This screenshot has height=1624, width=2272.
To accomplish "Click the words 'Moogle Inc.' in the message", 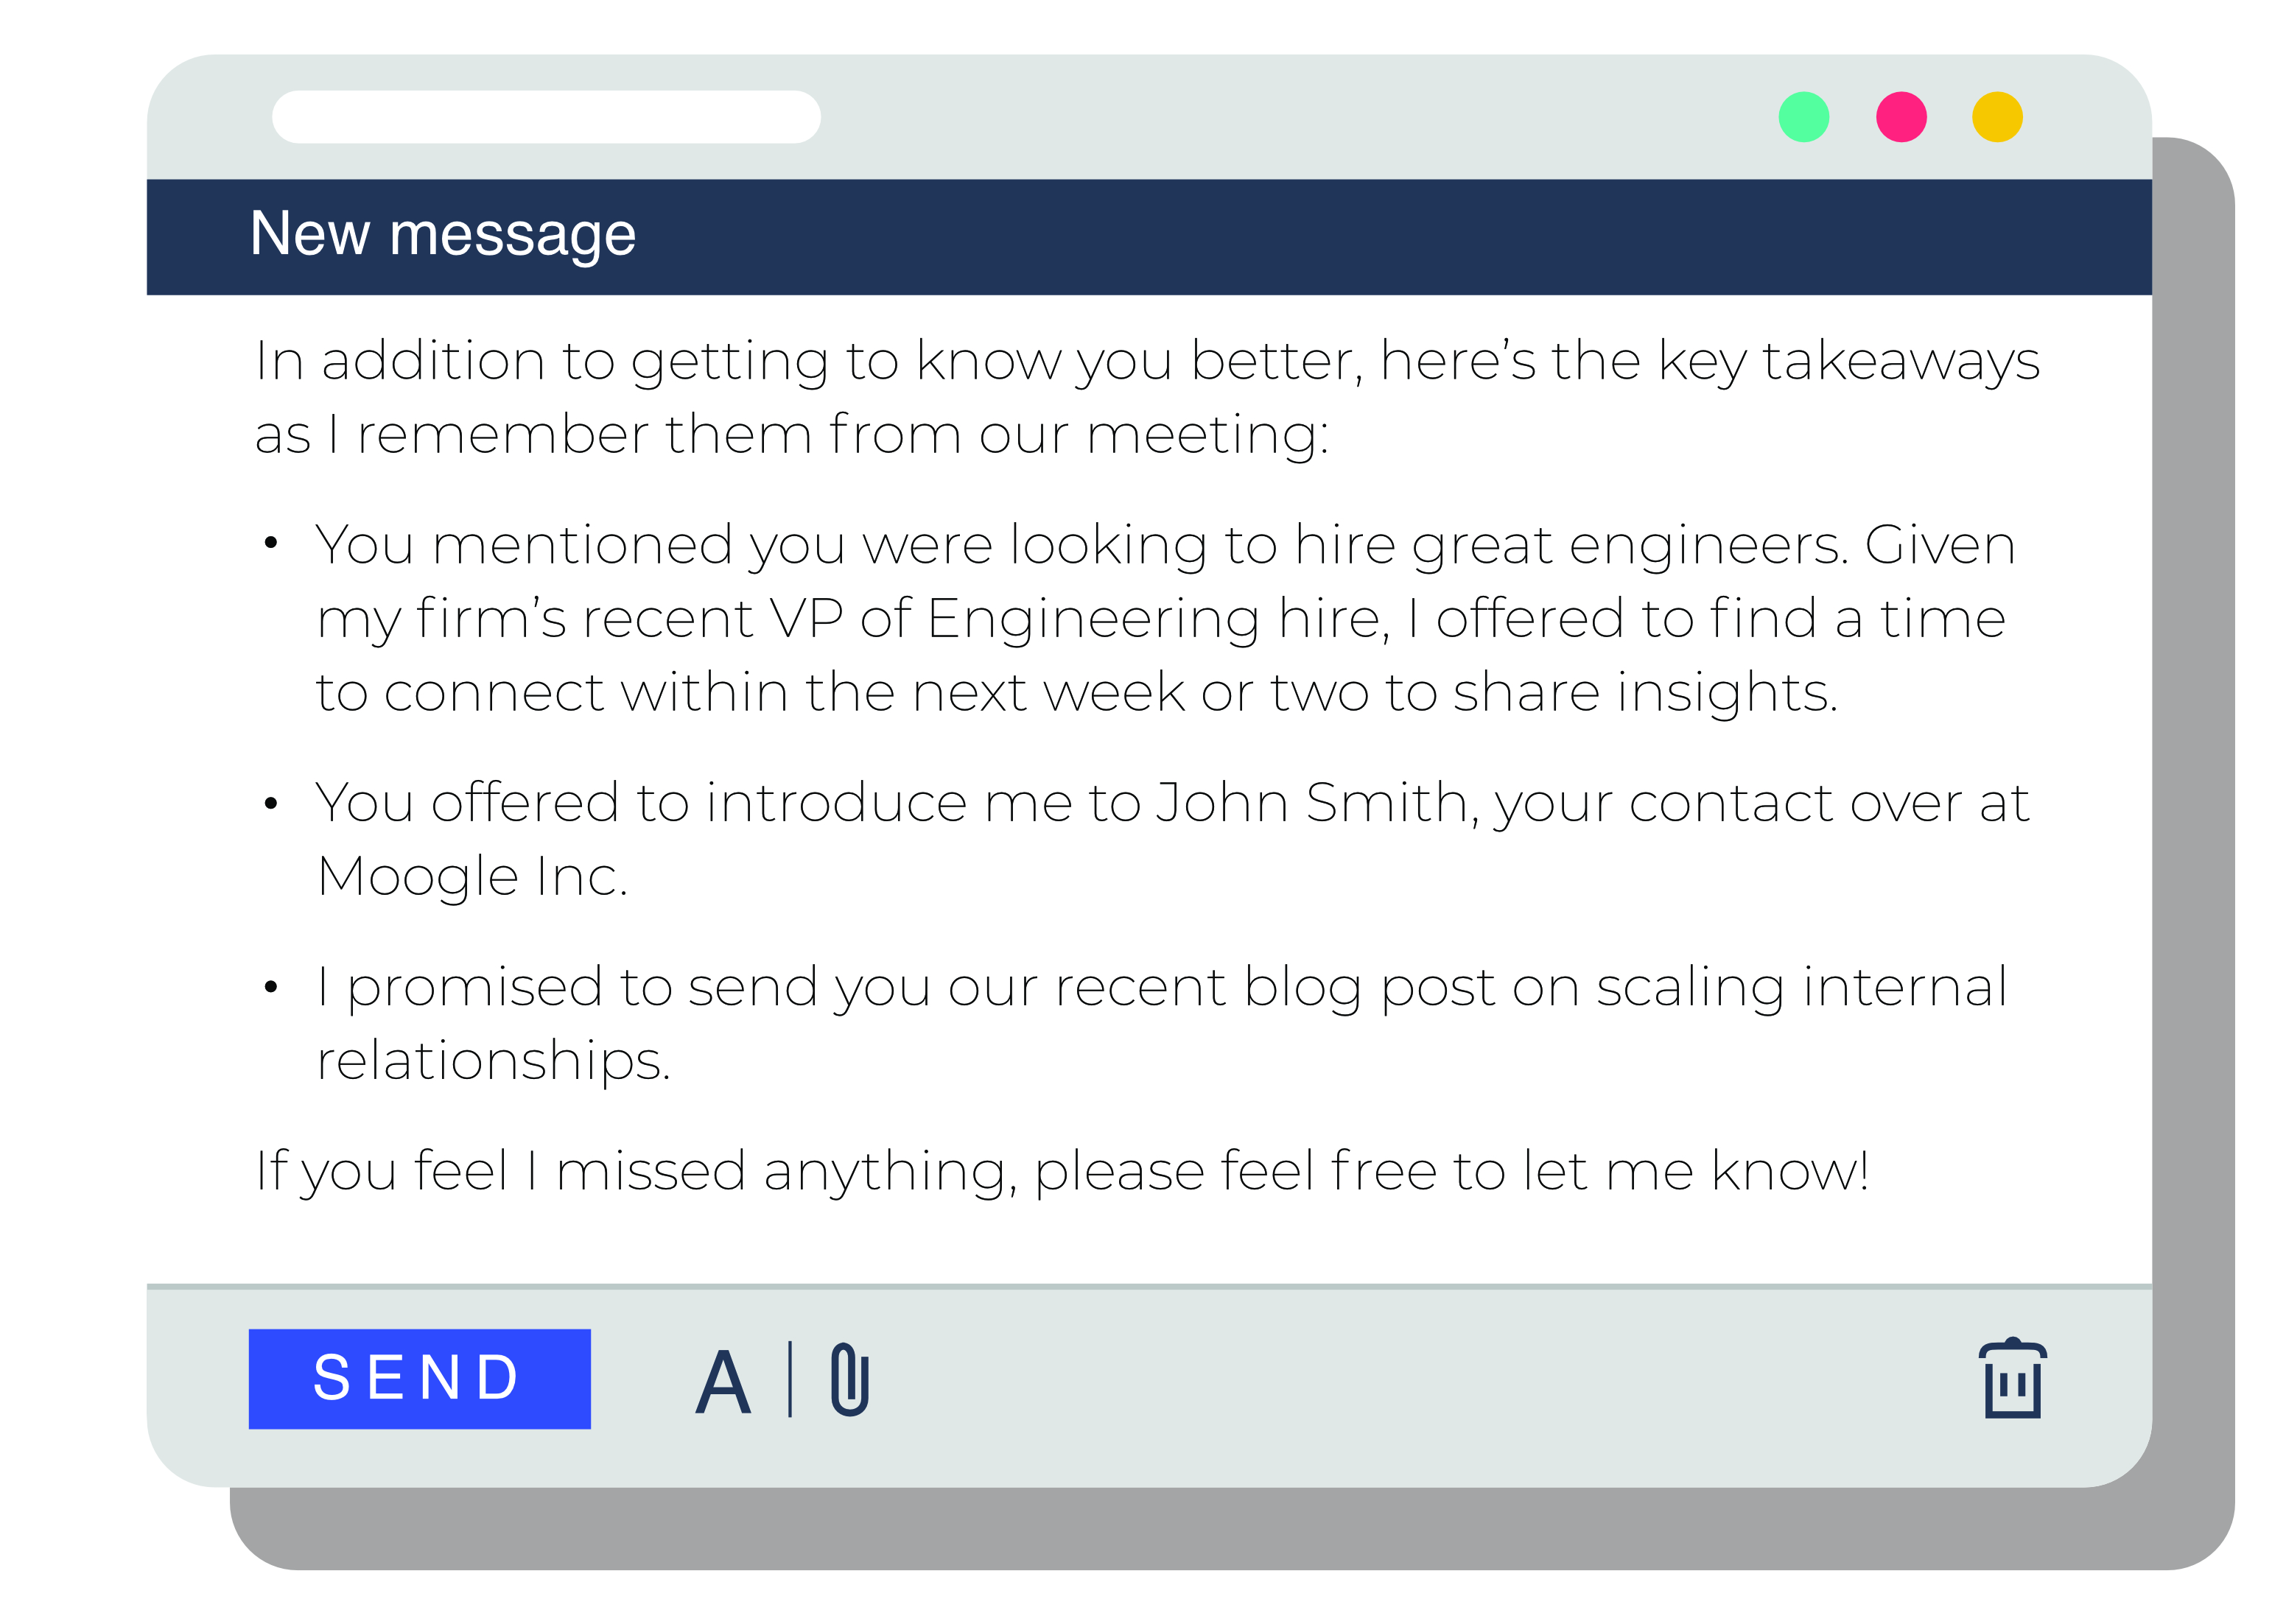I will [x=472, y=878].
